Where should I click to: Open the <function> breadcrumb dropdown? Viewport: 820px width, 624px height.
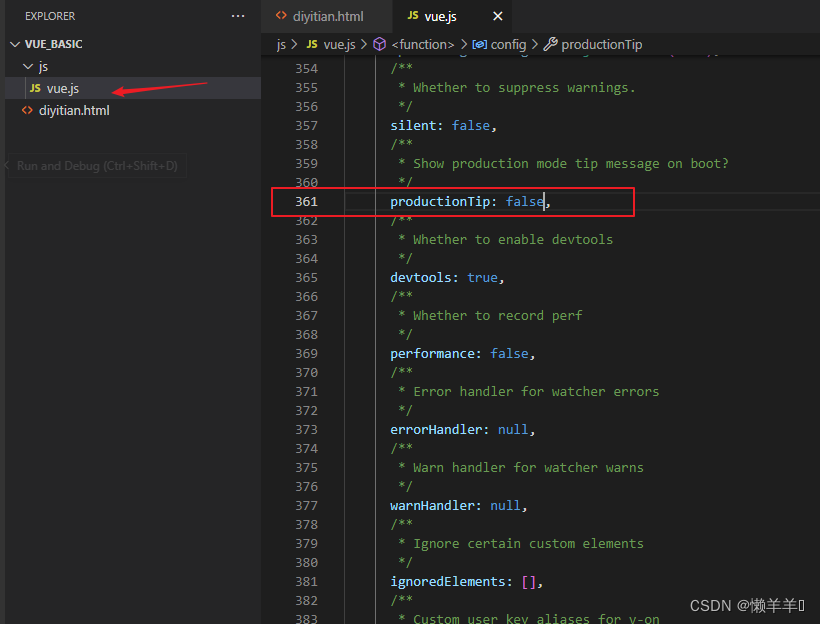tap(422, 44)
